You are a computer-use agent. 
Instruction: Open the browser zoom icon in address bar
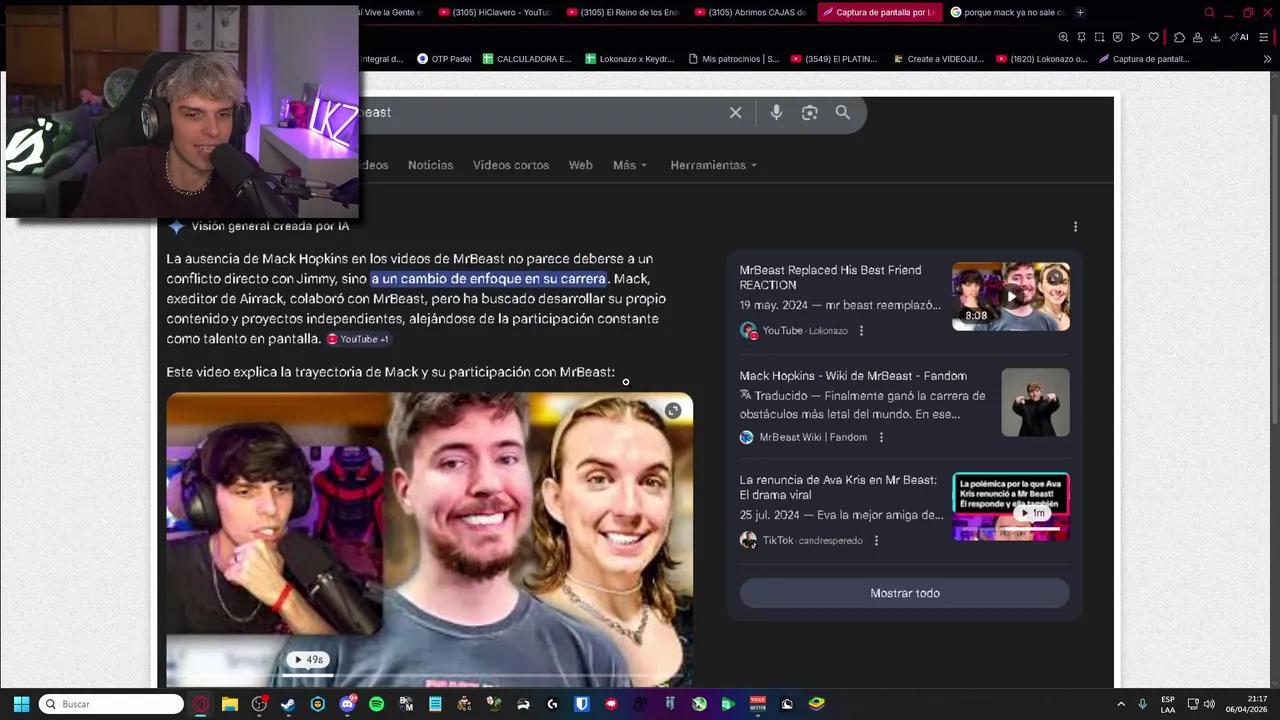coord(1063,37)
